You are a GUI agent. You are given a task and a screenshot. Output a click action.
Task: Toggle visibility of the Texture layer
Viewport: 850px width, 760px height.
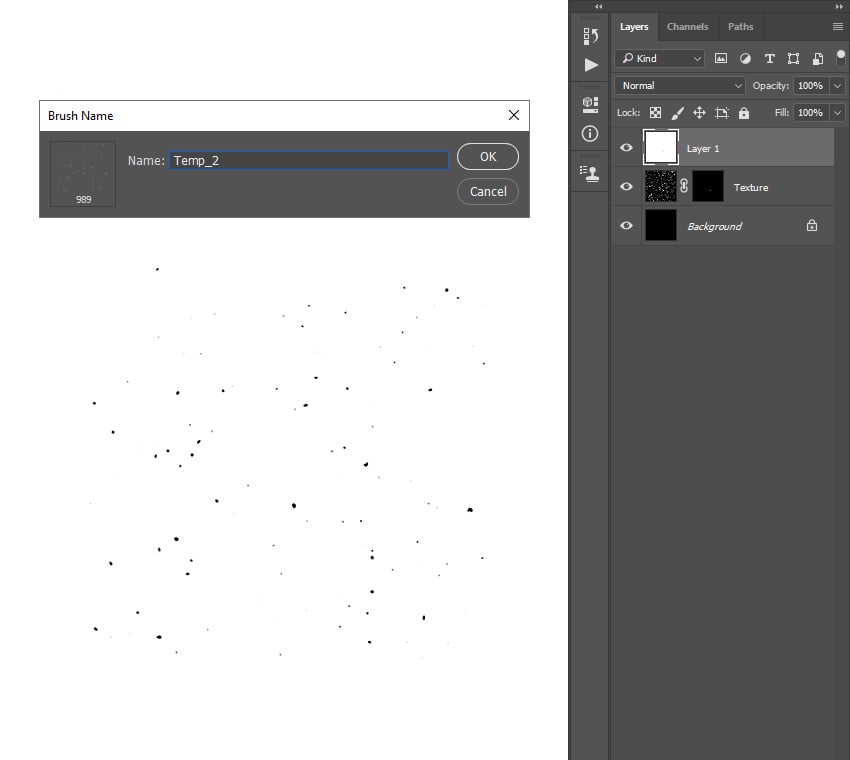click(x=626, y=186)
